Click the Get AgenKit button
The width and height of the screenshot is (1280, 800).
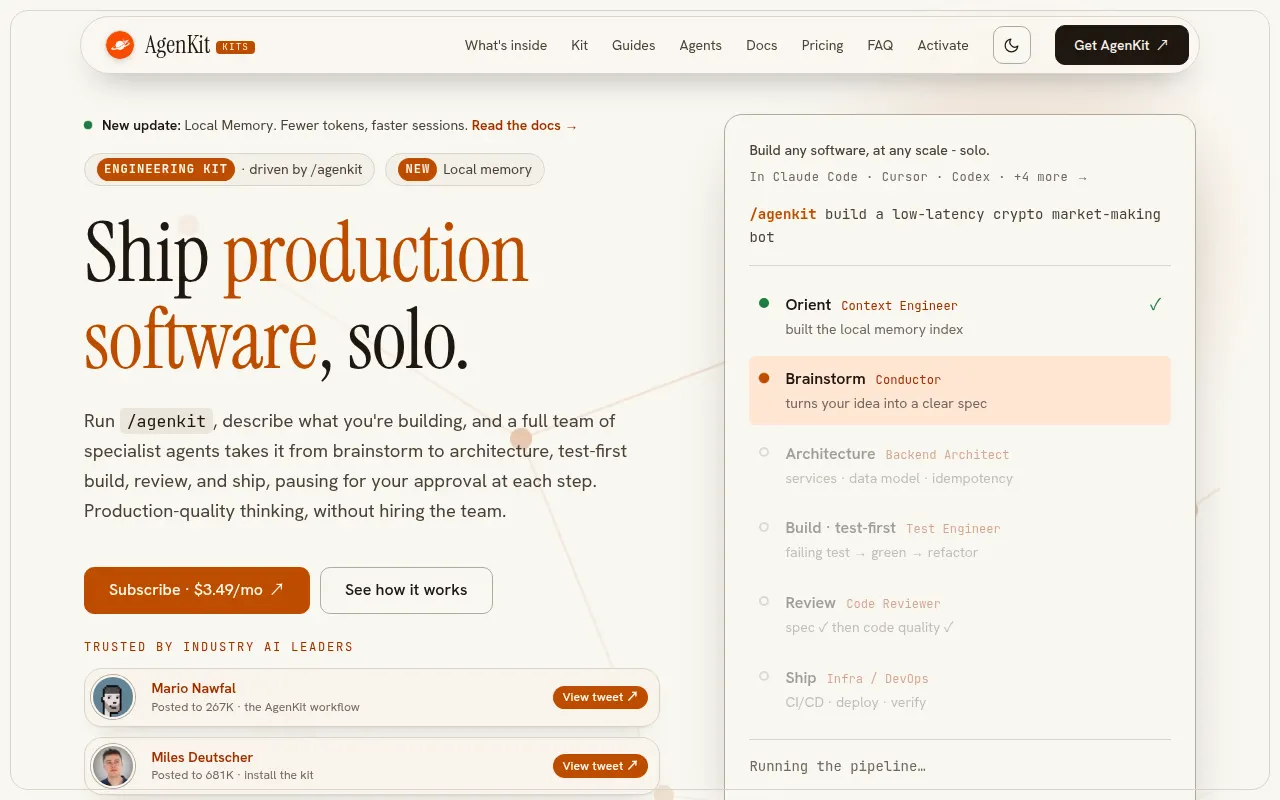(1122, 45)
